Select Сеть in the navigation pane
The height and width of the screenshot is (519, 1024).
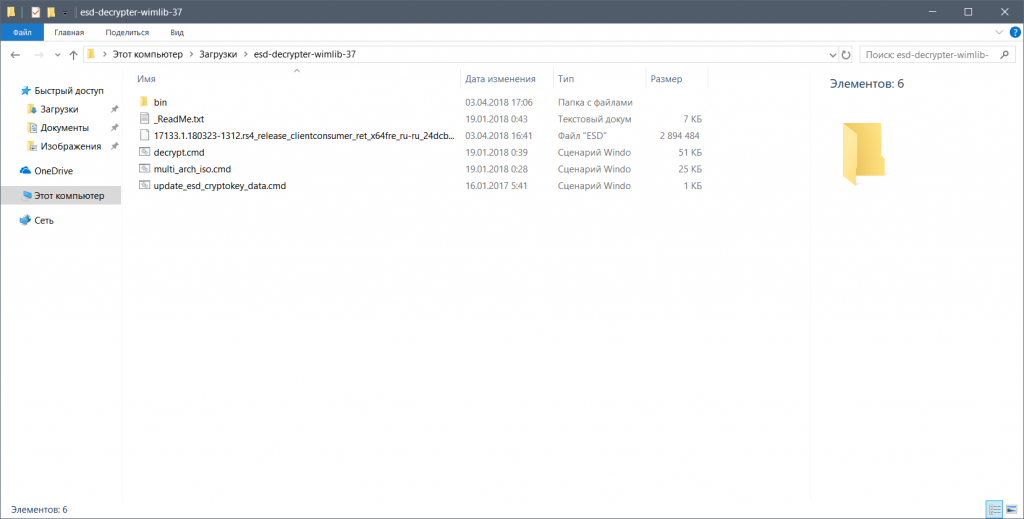pyautogui.click(x=44, y=220)
